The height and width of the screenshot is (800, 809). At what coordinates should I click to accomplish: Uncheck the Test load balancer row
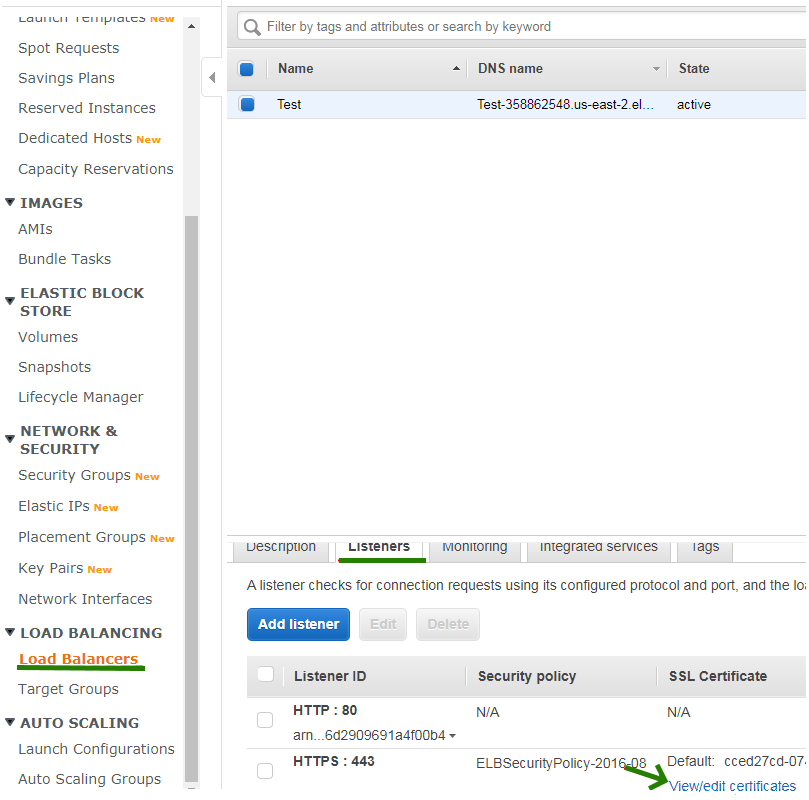247,104
